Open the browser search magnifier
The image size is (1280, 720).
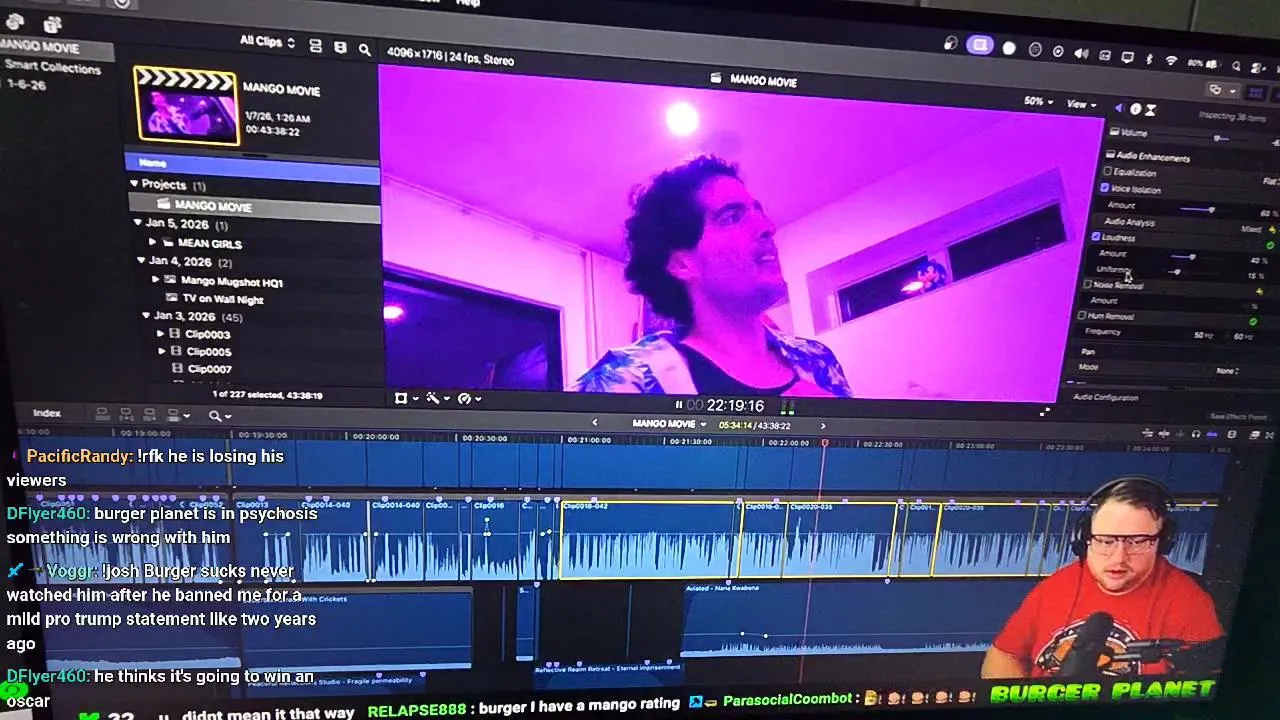pyautogui.click(x=365, y=49)
